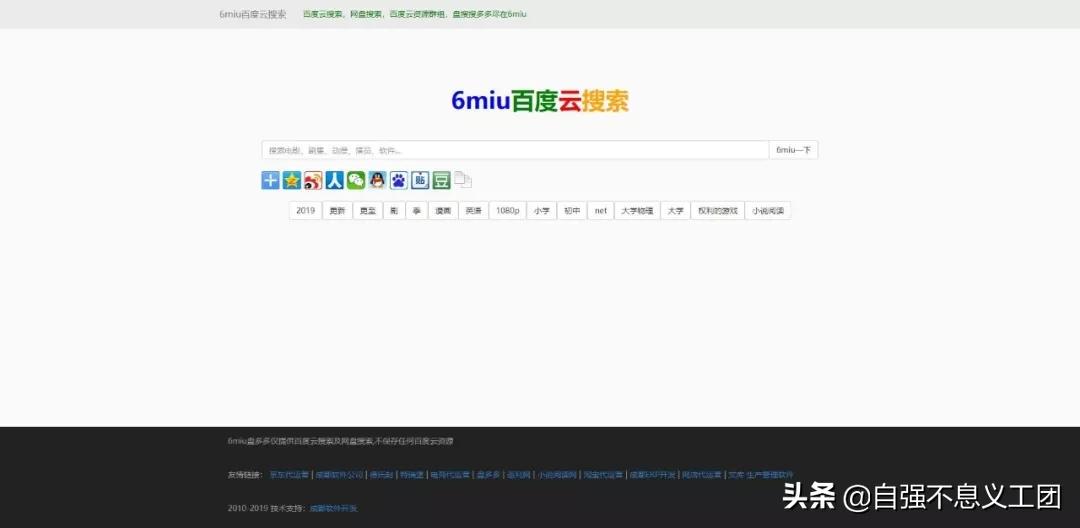Select the '小学' hot search tag
The image size is (1080, 528).
(x=541, y=211)
